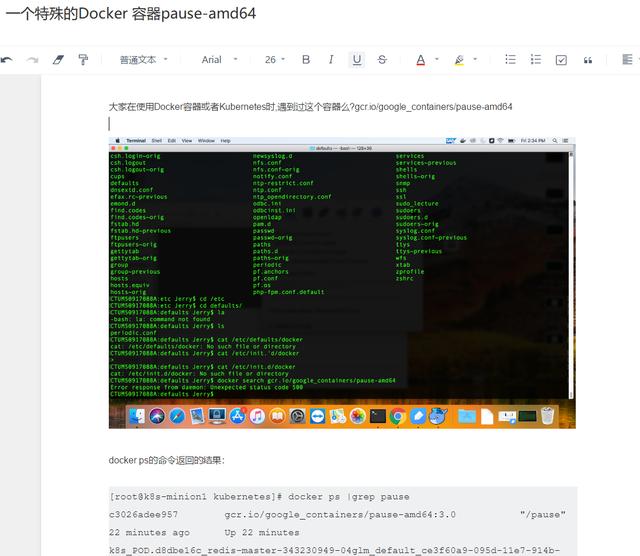The width and height of the screenshot is (640, 556).
Task: Expand the highlight color picker arrow
Action: pyautogui.click(x=475, y=59)
